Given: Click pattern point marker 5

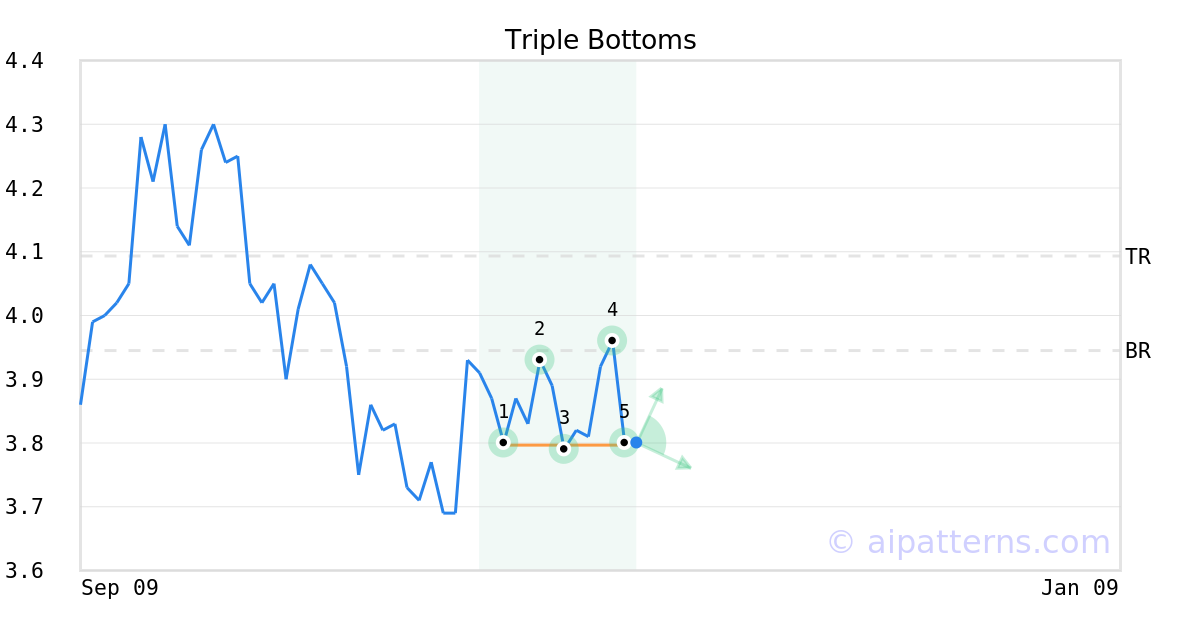Looking at the screenshot, I should pos(624,442).
